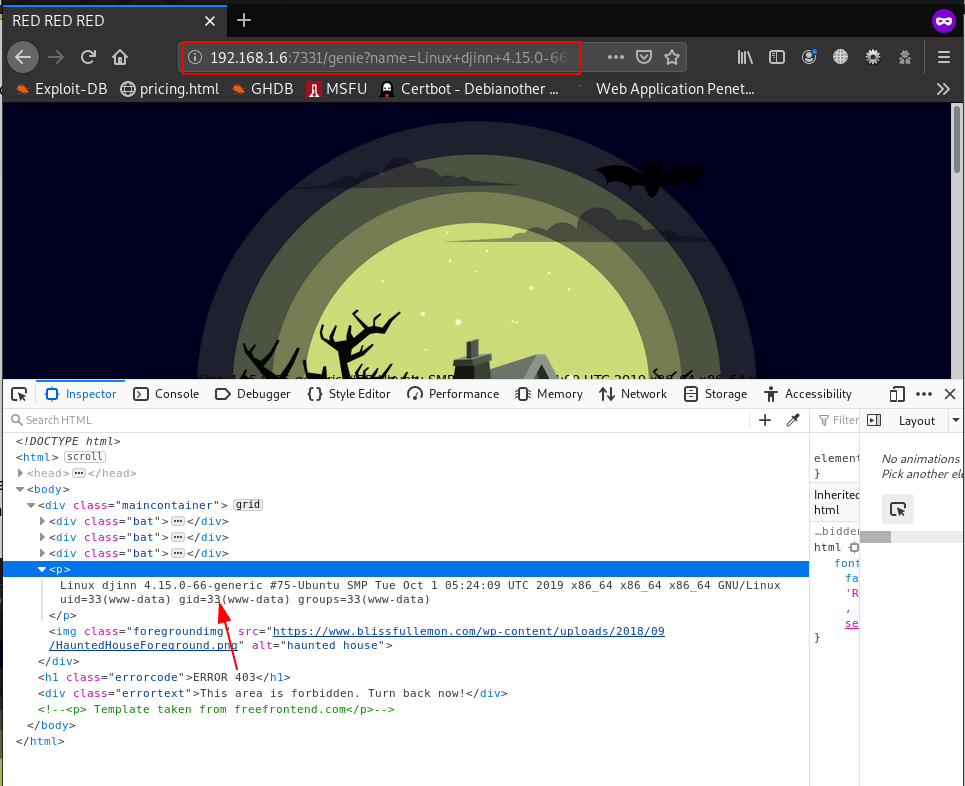Select the errortext div line
The height and width of the screenshot is (786, 965).
tap(273, 693)
